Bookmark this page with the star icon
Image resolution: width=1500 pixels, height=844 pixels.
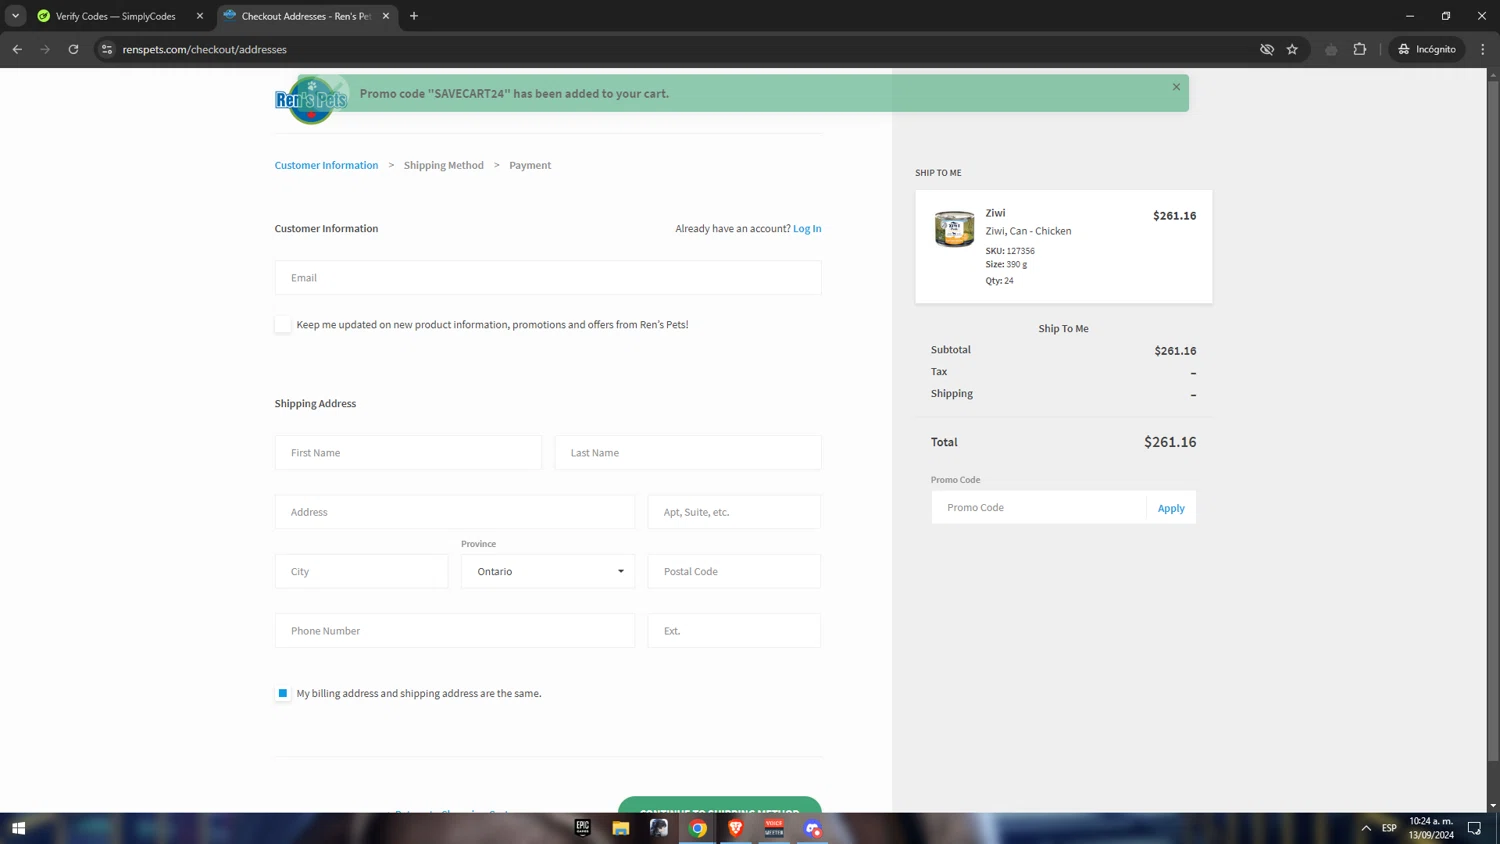click(1292, 49)
